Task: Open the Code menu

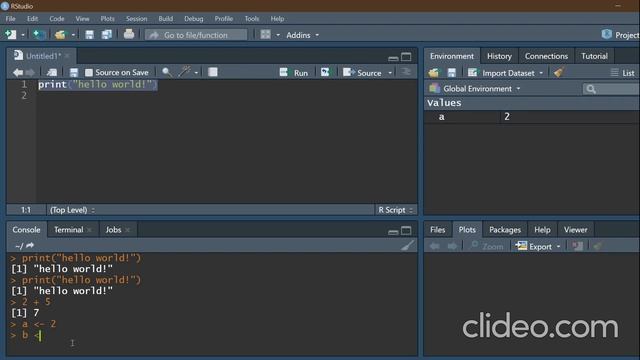Action: coord(57,19)
